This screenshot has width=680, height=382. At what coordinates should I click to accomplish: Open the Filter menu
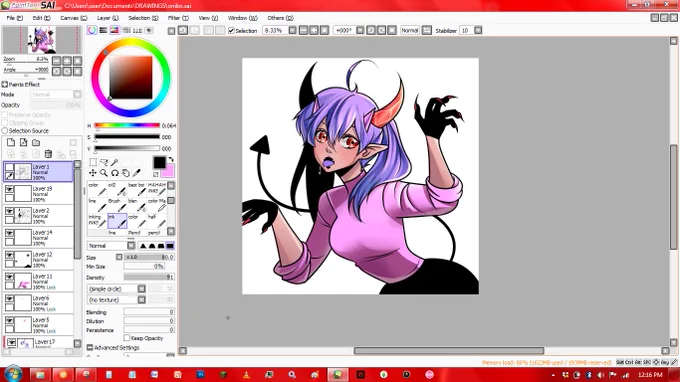178,18
